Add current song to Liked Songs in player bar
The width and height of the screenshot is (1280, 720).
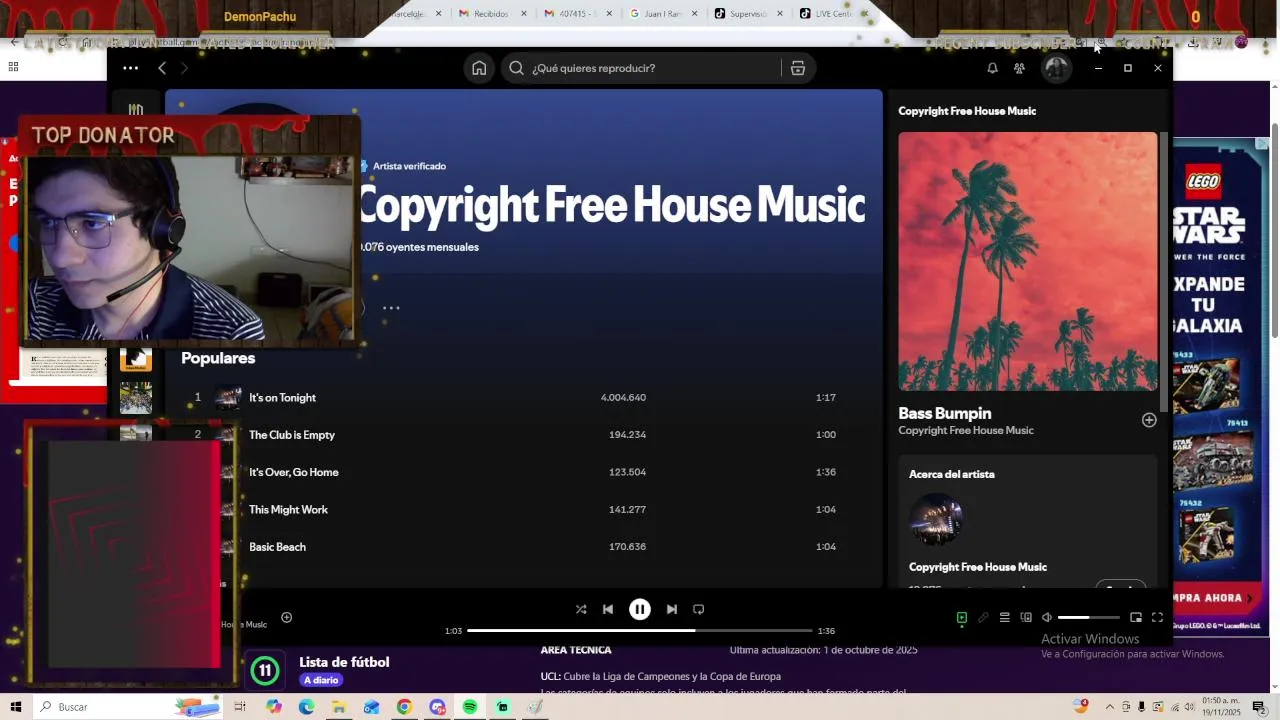click(x=286, y=618)
